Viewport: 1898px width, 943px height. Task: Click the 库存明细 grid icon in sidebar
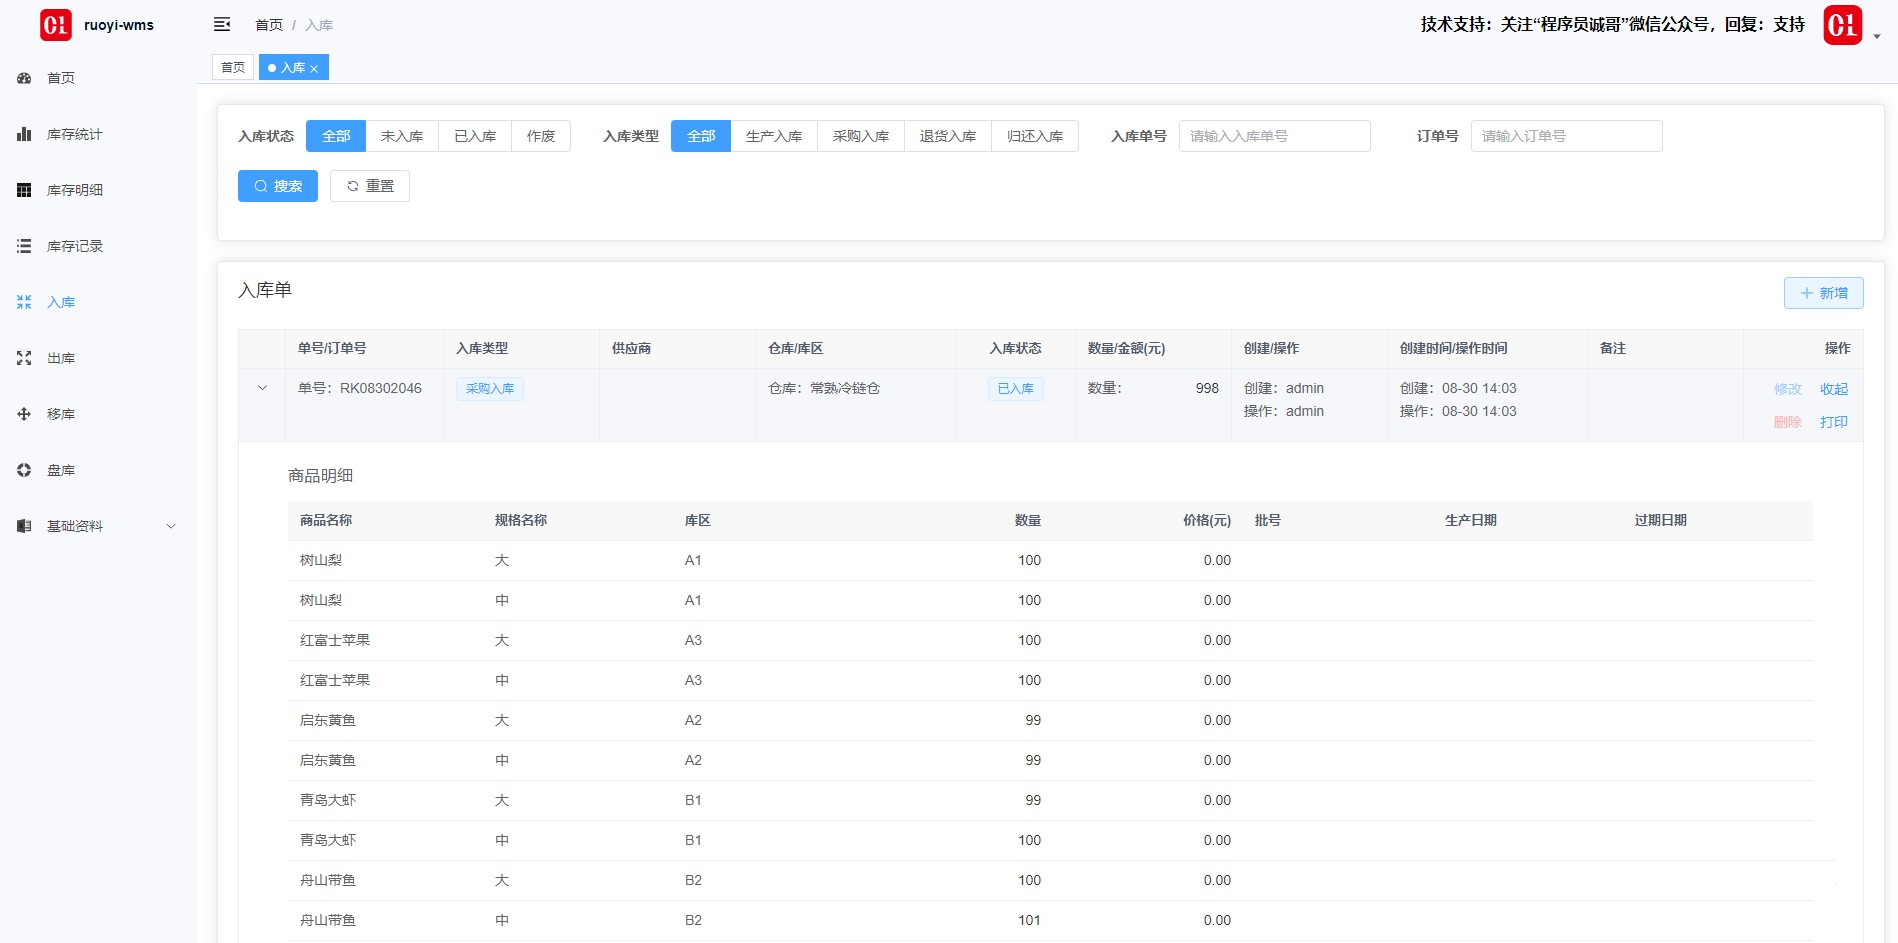(x=24, y=190)
